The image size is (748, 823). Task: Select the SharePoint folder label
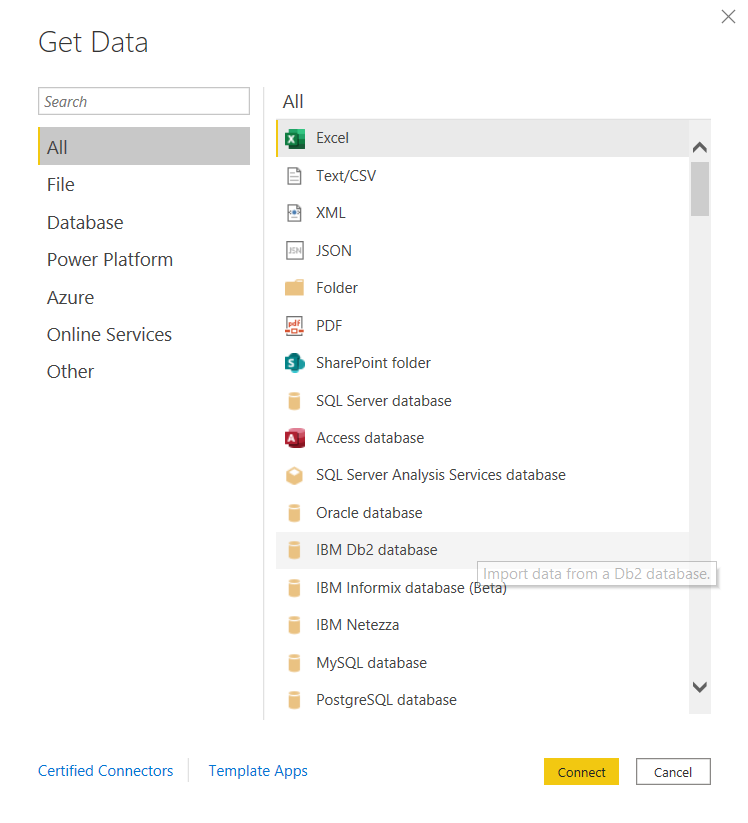click(373, 363)
